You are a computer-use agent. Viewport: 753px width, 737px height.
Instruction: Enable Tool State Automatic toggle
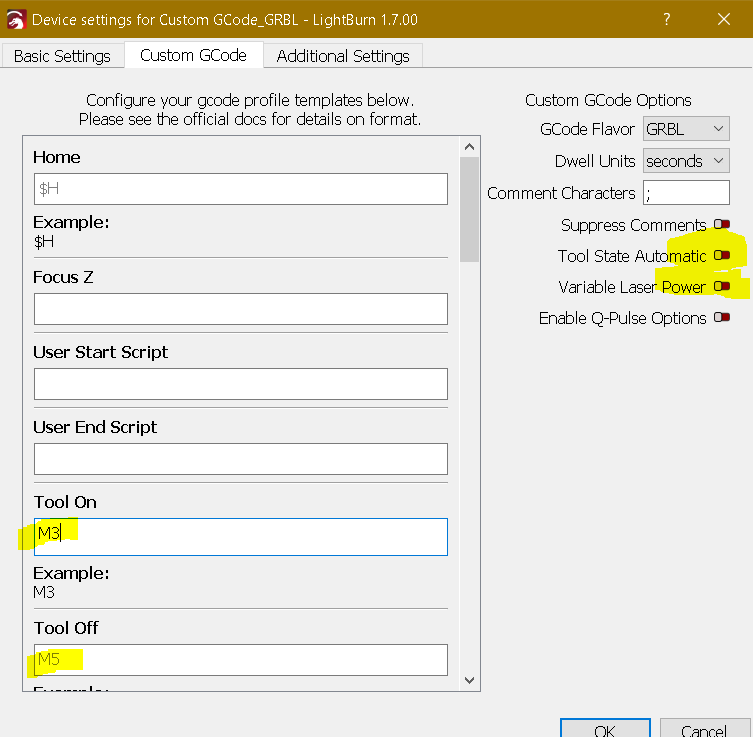click(721, 256)
